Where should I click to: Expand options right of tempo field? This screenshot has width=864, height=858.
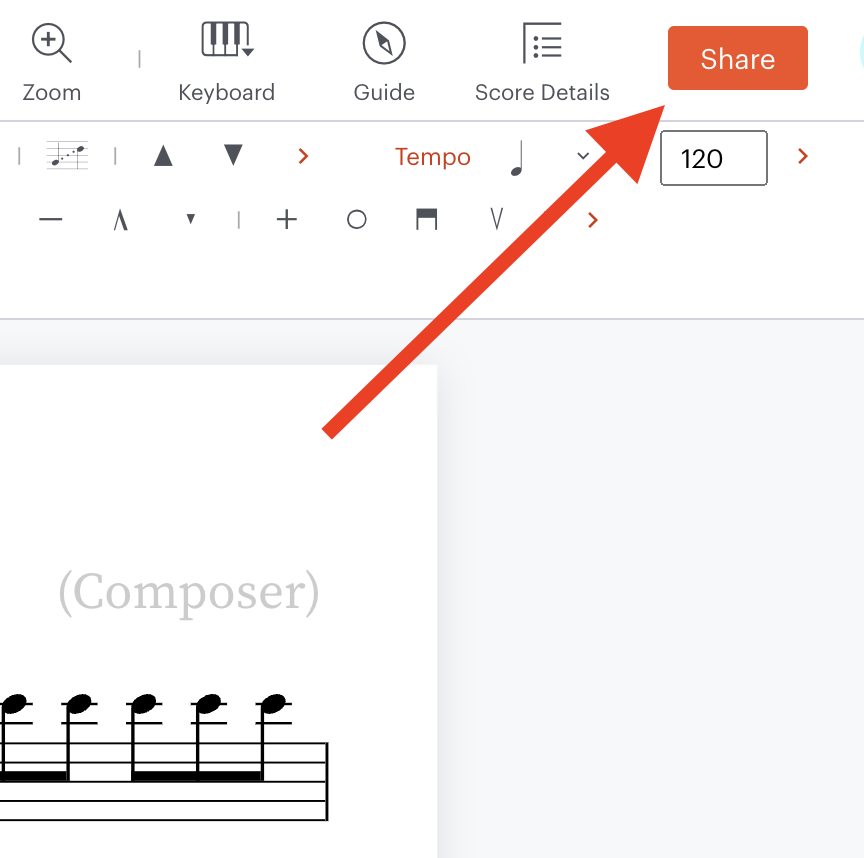pyautogui.click(x=803, y=157)
